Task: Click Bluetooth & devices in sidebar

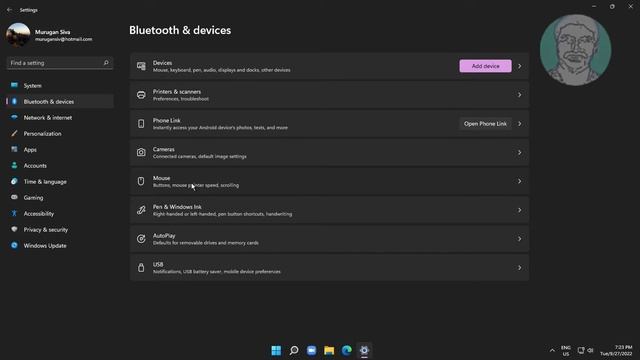Action: tap(60, 101)
